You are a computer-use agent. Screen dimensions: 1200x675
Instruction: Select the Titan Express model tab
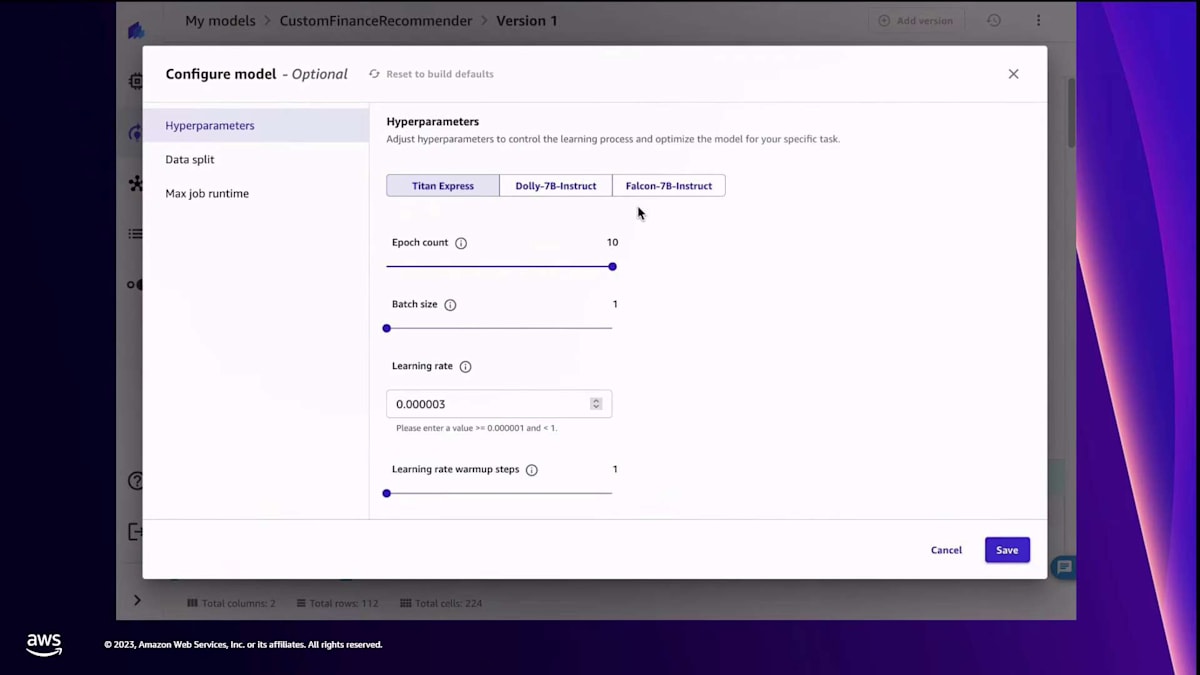(443, 186)
